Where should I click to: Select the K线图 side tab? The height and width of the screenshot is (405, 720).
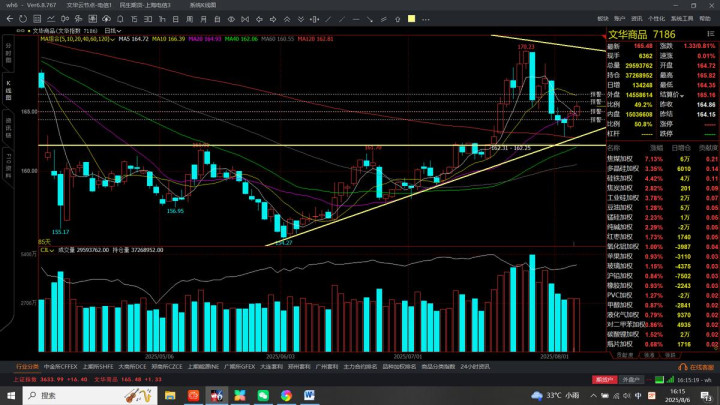(x=8, y=90)
